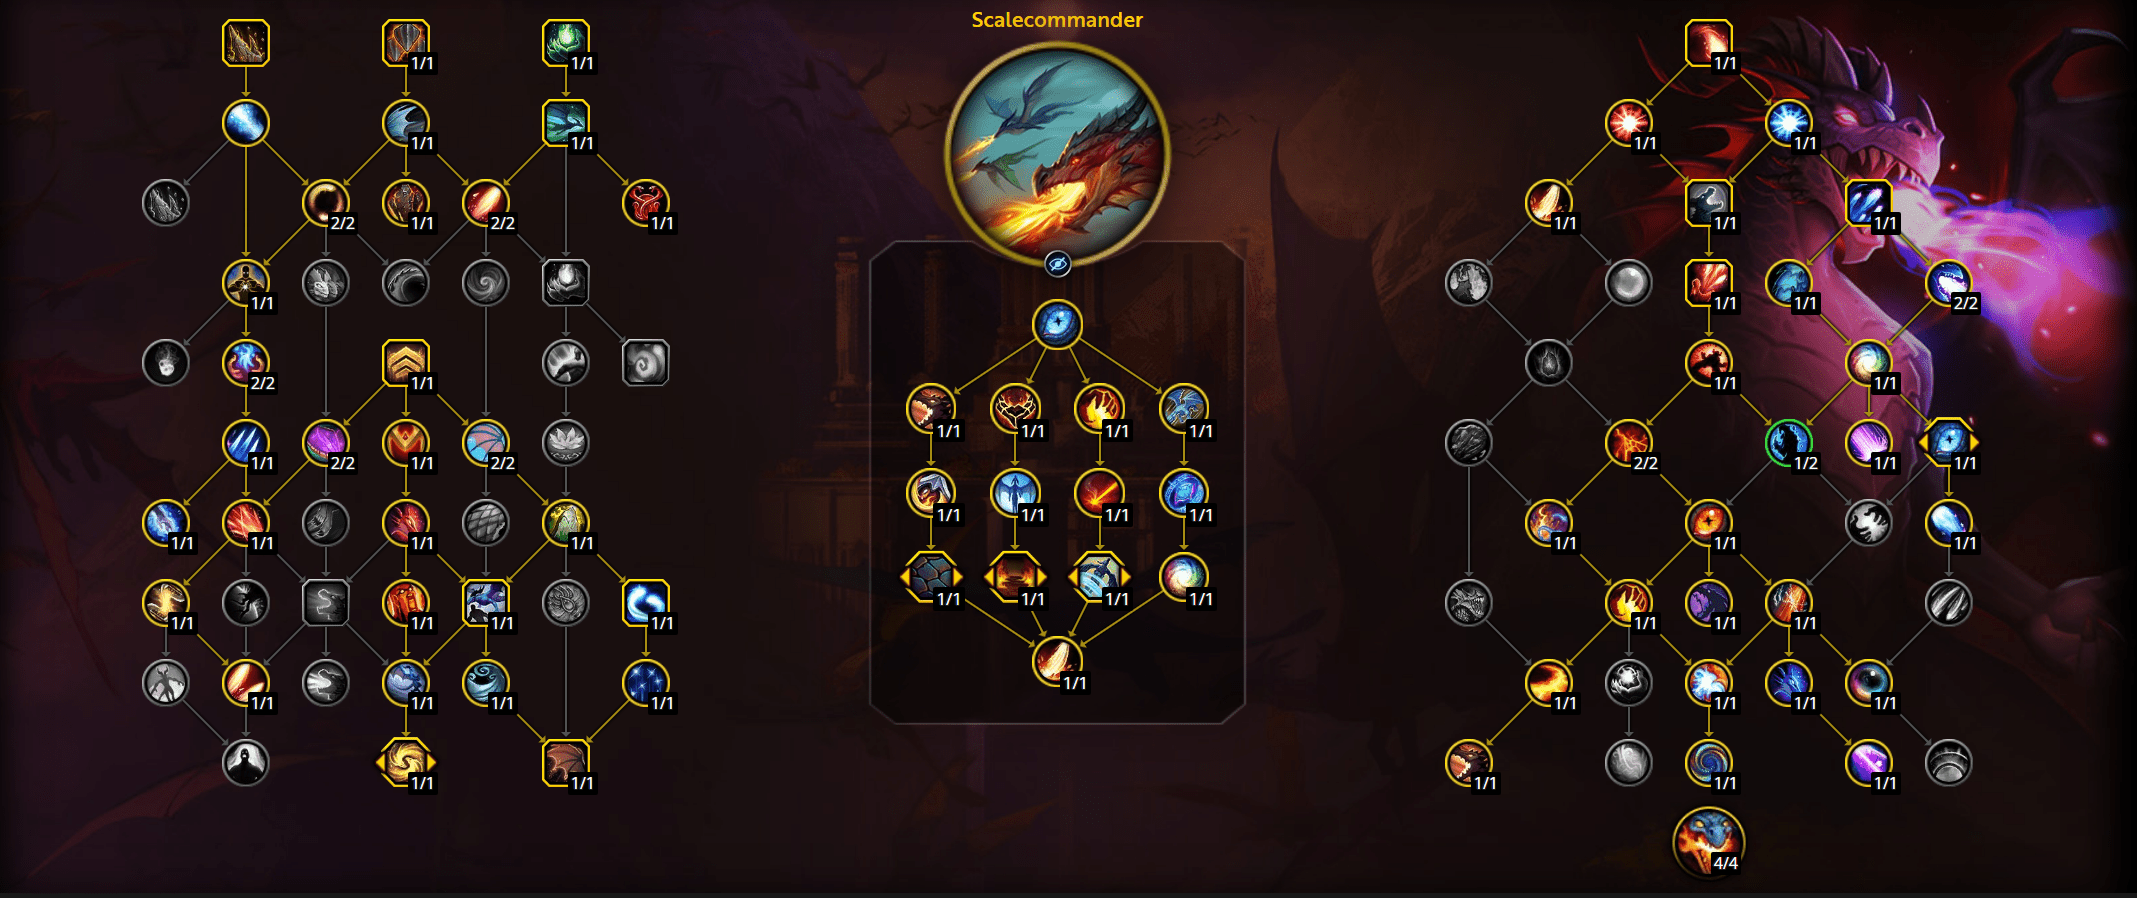Viewport: 2137px width, 898px height.
Task: Select the red entwined serpents talent
Action: [x=645, y=203]
